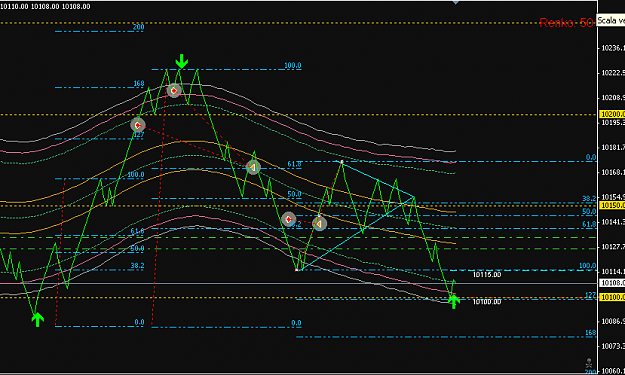Select the cyan ascending trendline of the triangle
This screenshot has width=625, height=375.
[x=357, y=234]
